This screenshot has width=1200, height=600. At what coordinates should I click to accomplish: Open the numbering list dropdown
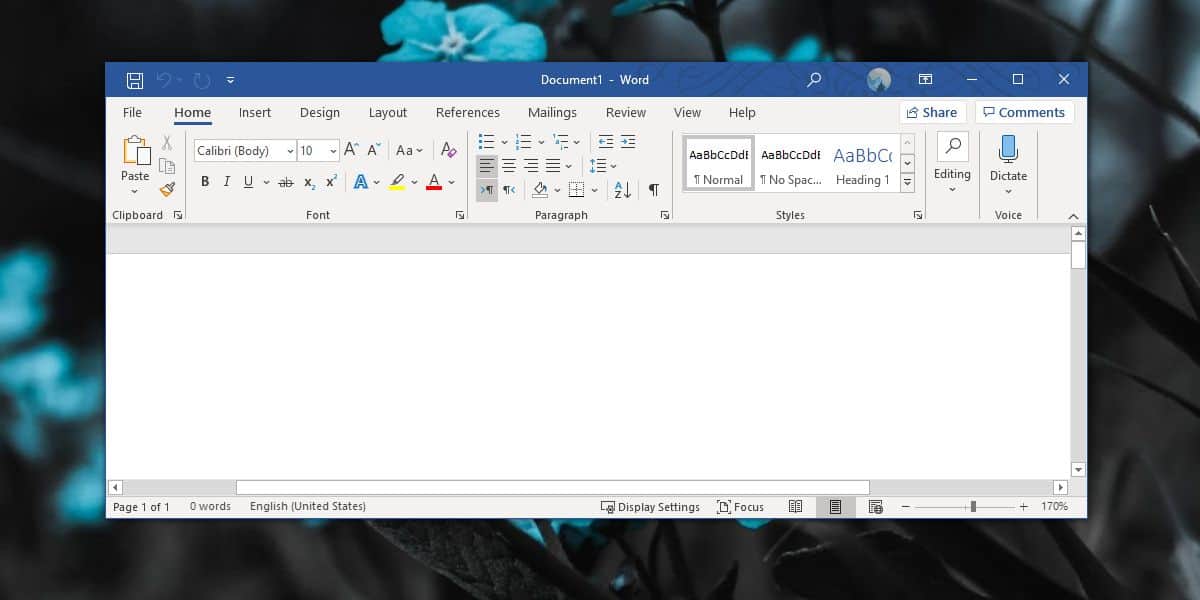(541, 142)
